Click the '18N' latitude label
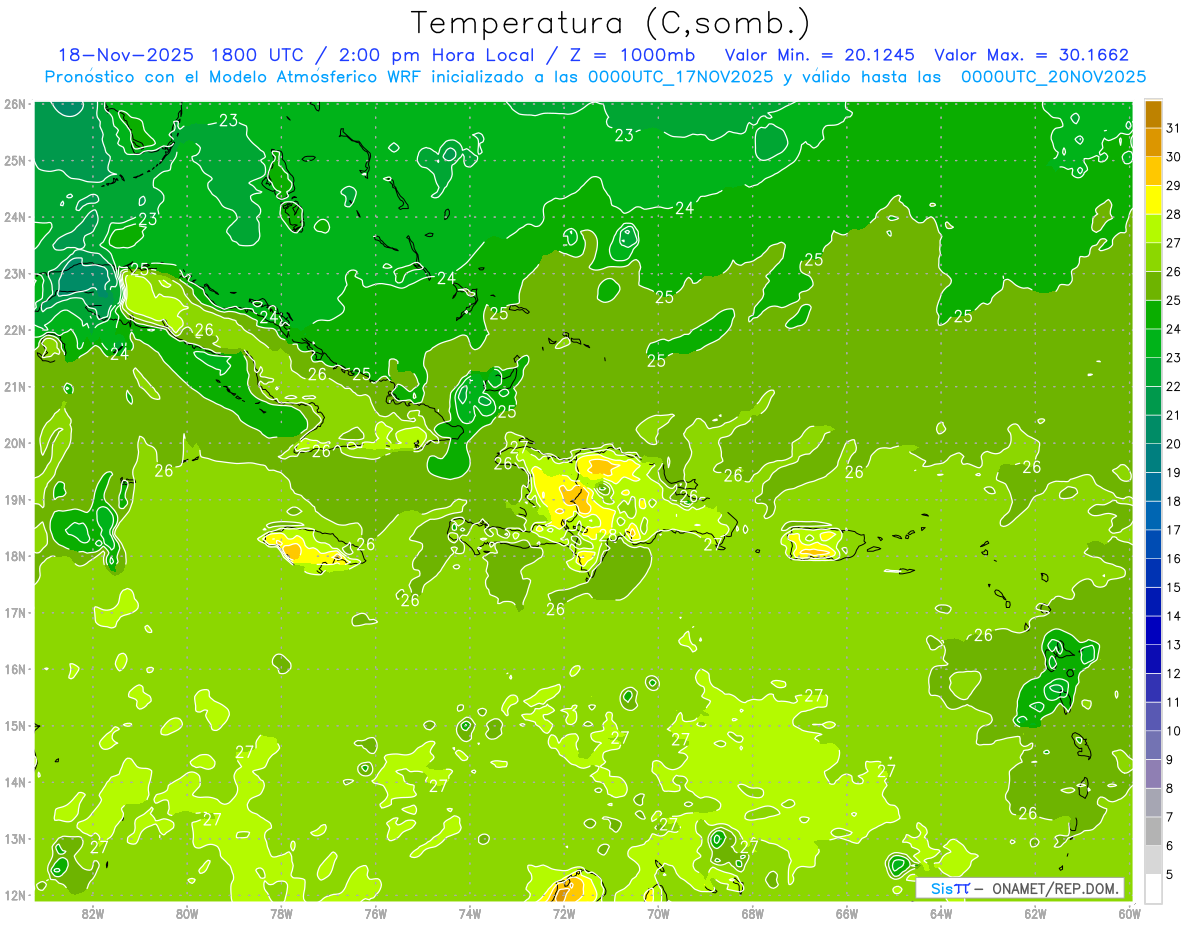Screen dimensions: 1200x927 tap(15, 556)
